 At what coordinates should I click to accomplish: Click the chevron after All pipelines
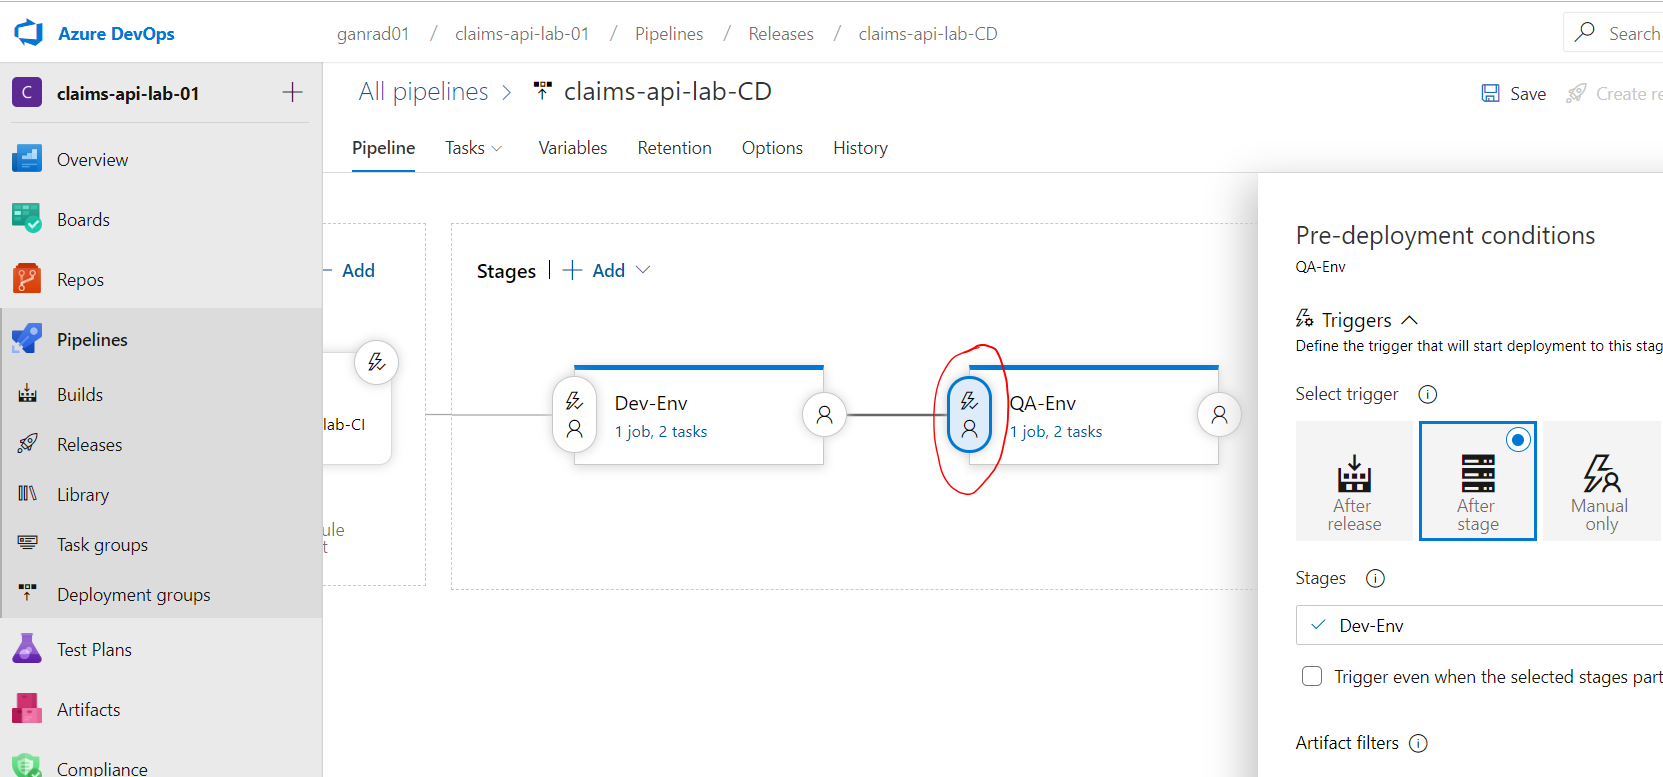(506, 92)
